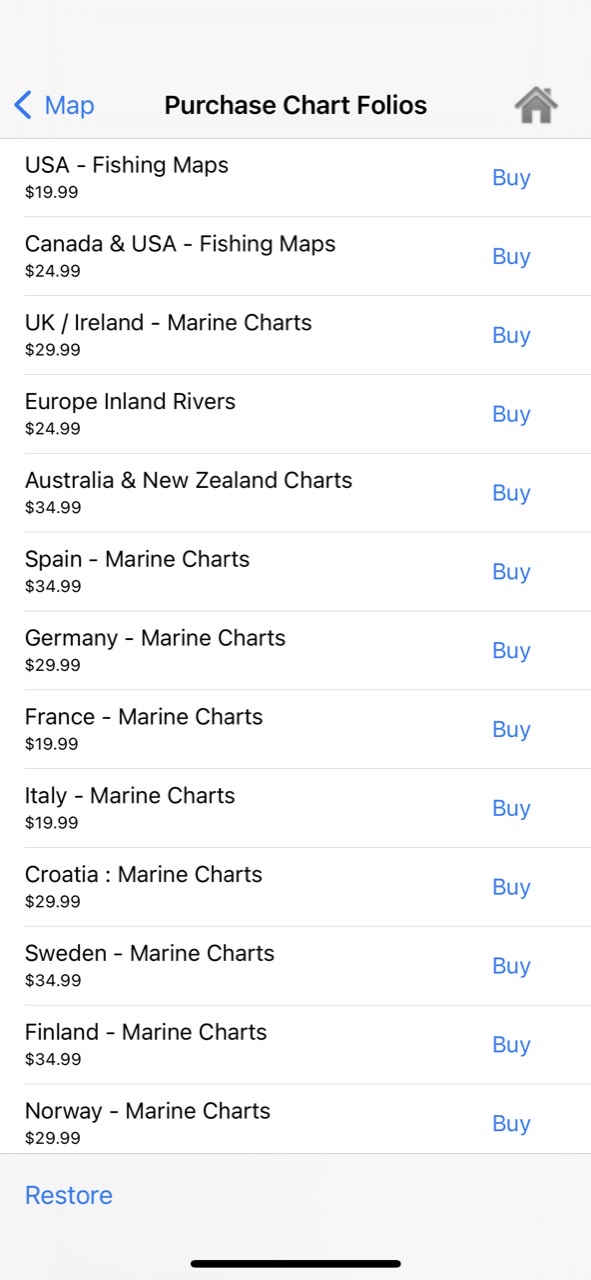Buy Europe Inland Rivers folio
The height and width of the screenshot is (1280, 591).
[511, 414]
